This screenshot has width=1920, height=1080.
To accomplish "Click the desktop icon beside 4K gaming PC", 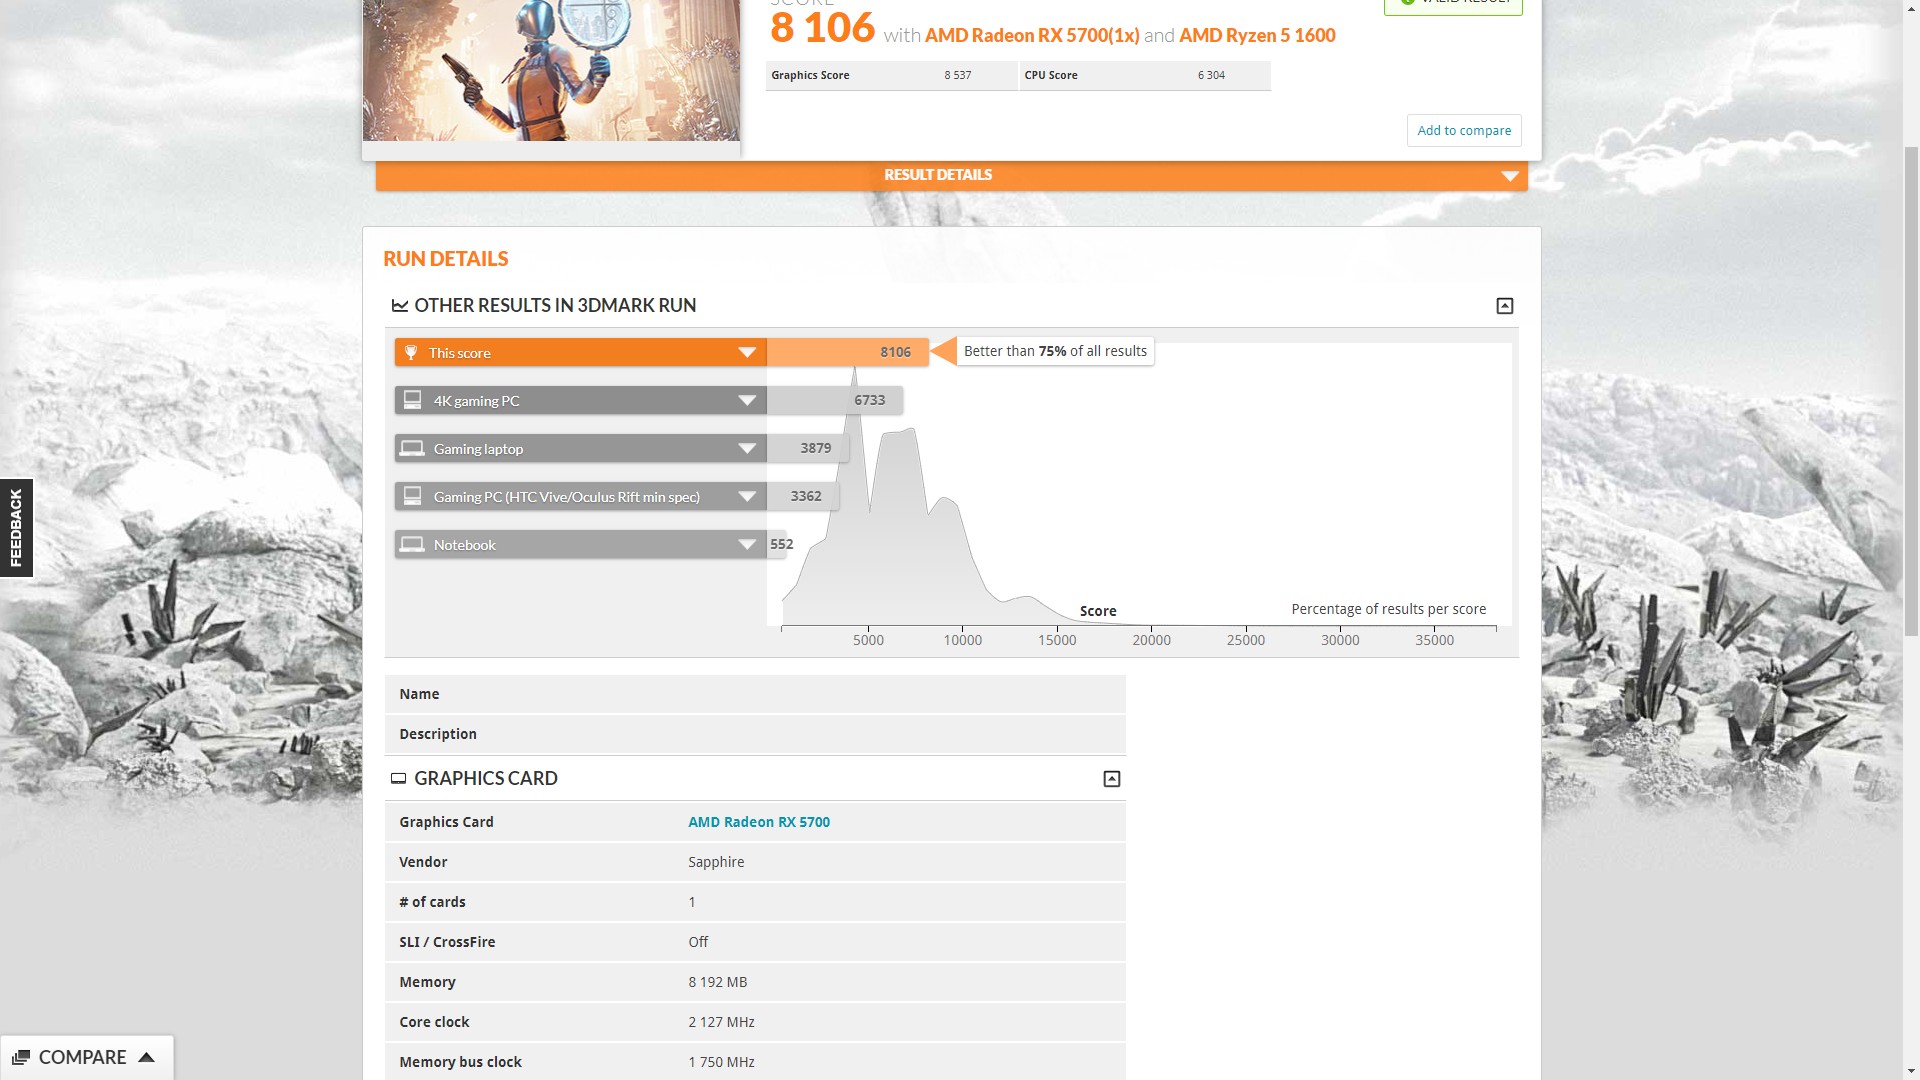I will click(x=412, y=400).
